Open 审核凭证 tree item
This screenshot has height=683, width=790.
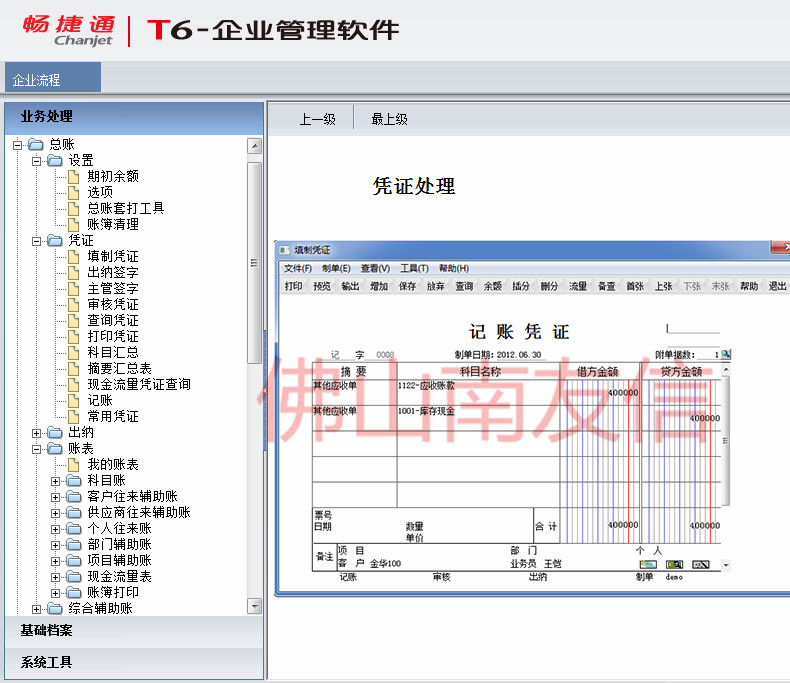coord(113,305)
